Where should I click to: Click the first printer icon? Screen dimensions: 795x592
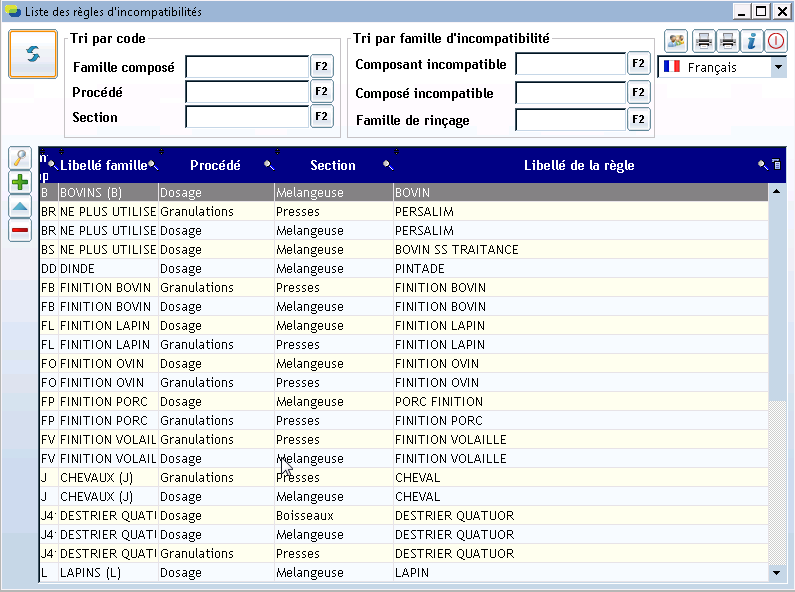pyautogui.click(x=704, y=41)
